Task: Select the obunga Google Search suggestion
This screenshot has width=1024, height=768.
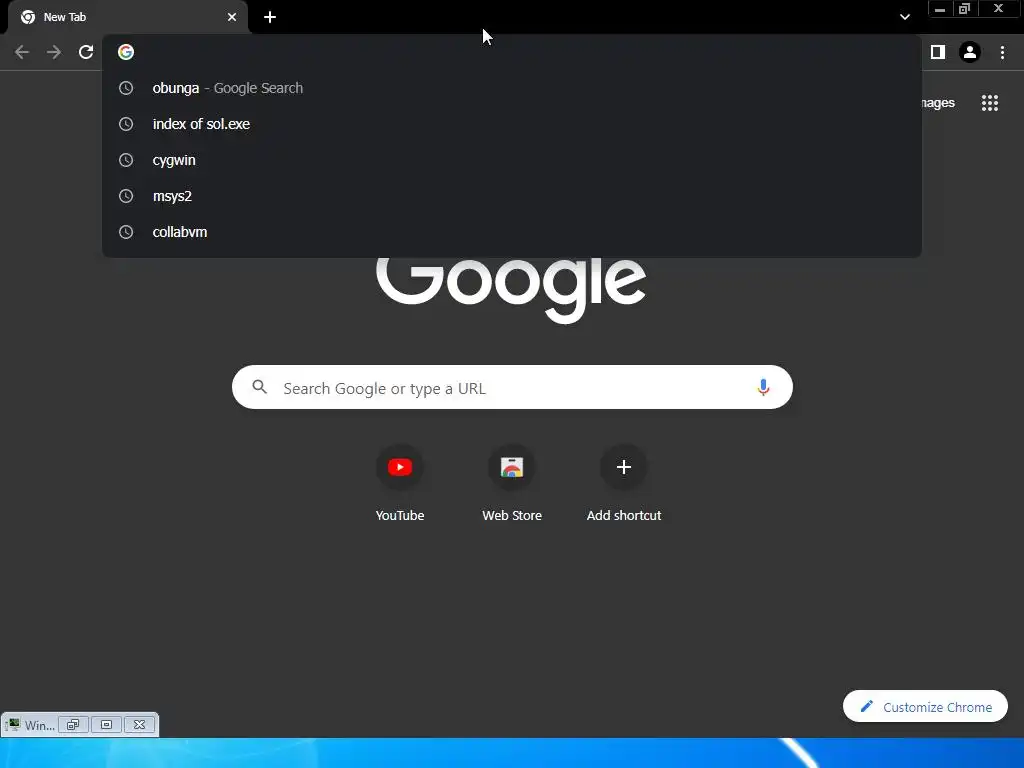Action: (x=512, y=88)
